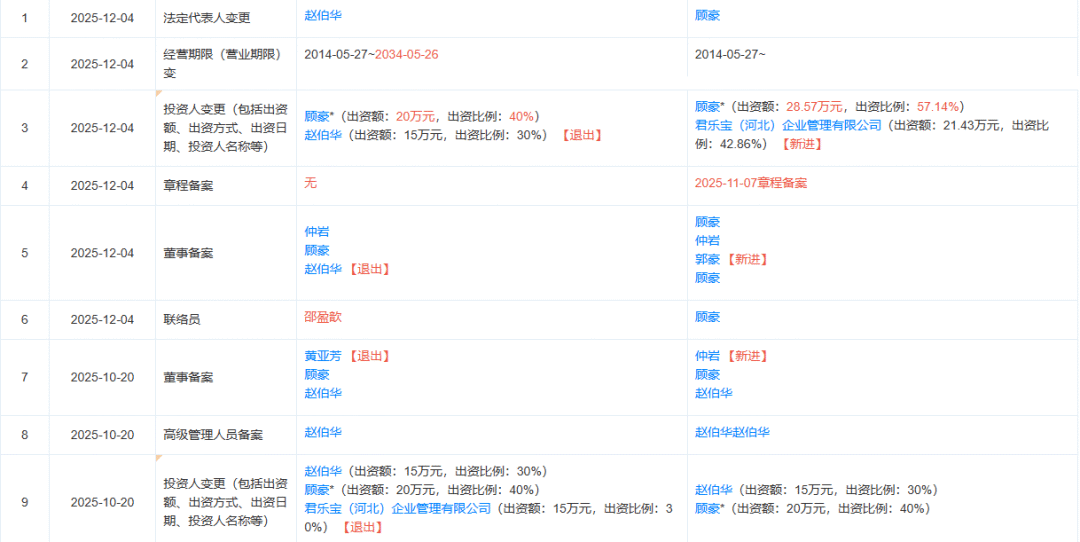Click 仲岩 link marked 新进 in row 7
This screenshot has width=1080, height=542.
[x=707, y=355]
